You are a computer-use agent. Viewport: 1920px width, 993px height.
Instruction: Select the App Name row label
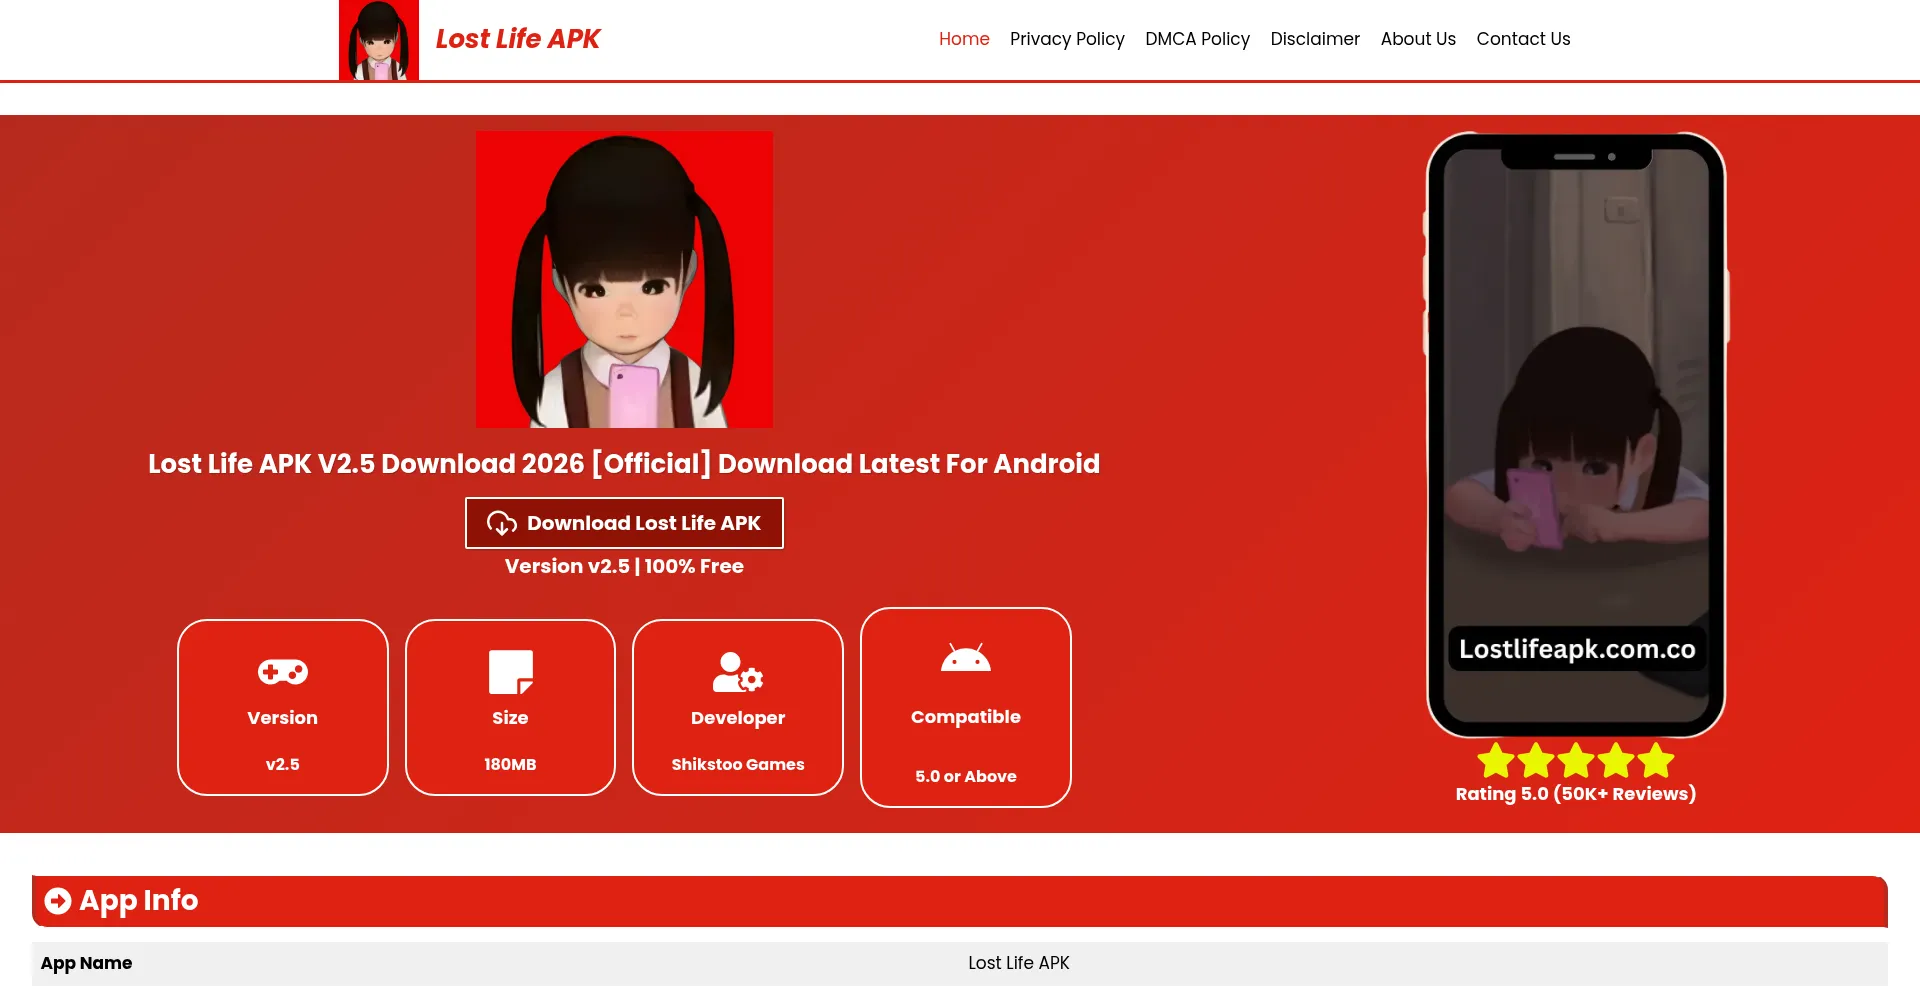coord(86,963)
